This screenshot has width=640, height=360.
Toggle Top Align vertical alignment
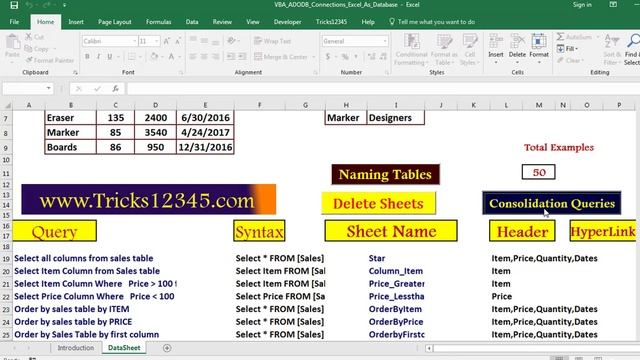pyautogui.click(x=193, y=41)
